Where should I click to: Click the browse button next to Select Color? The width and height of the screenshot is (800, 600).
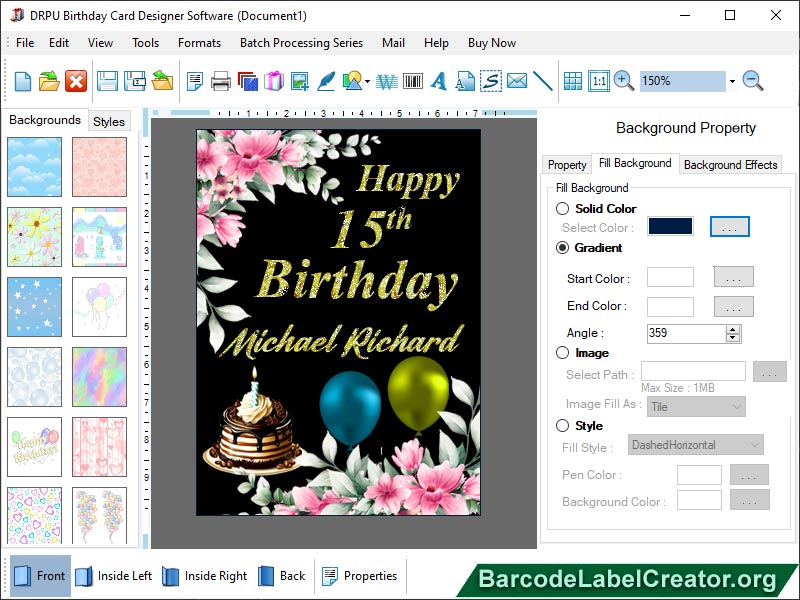click(x=730, y=227)
